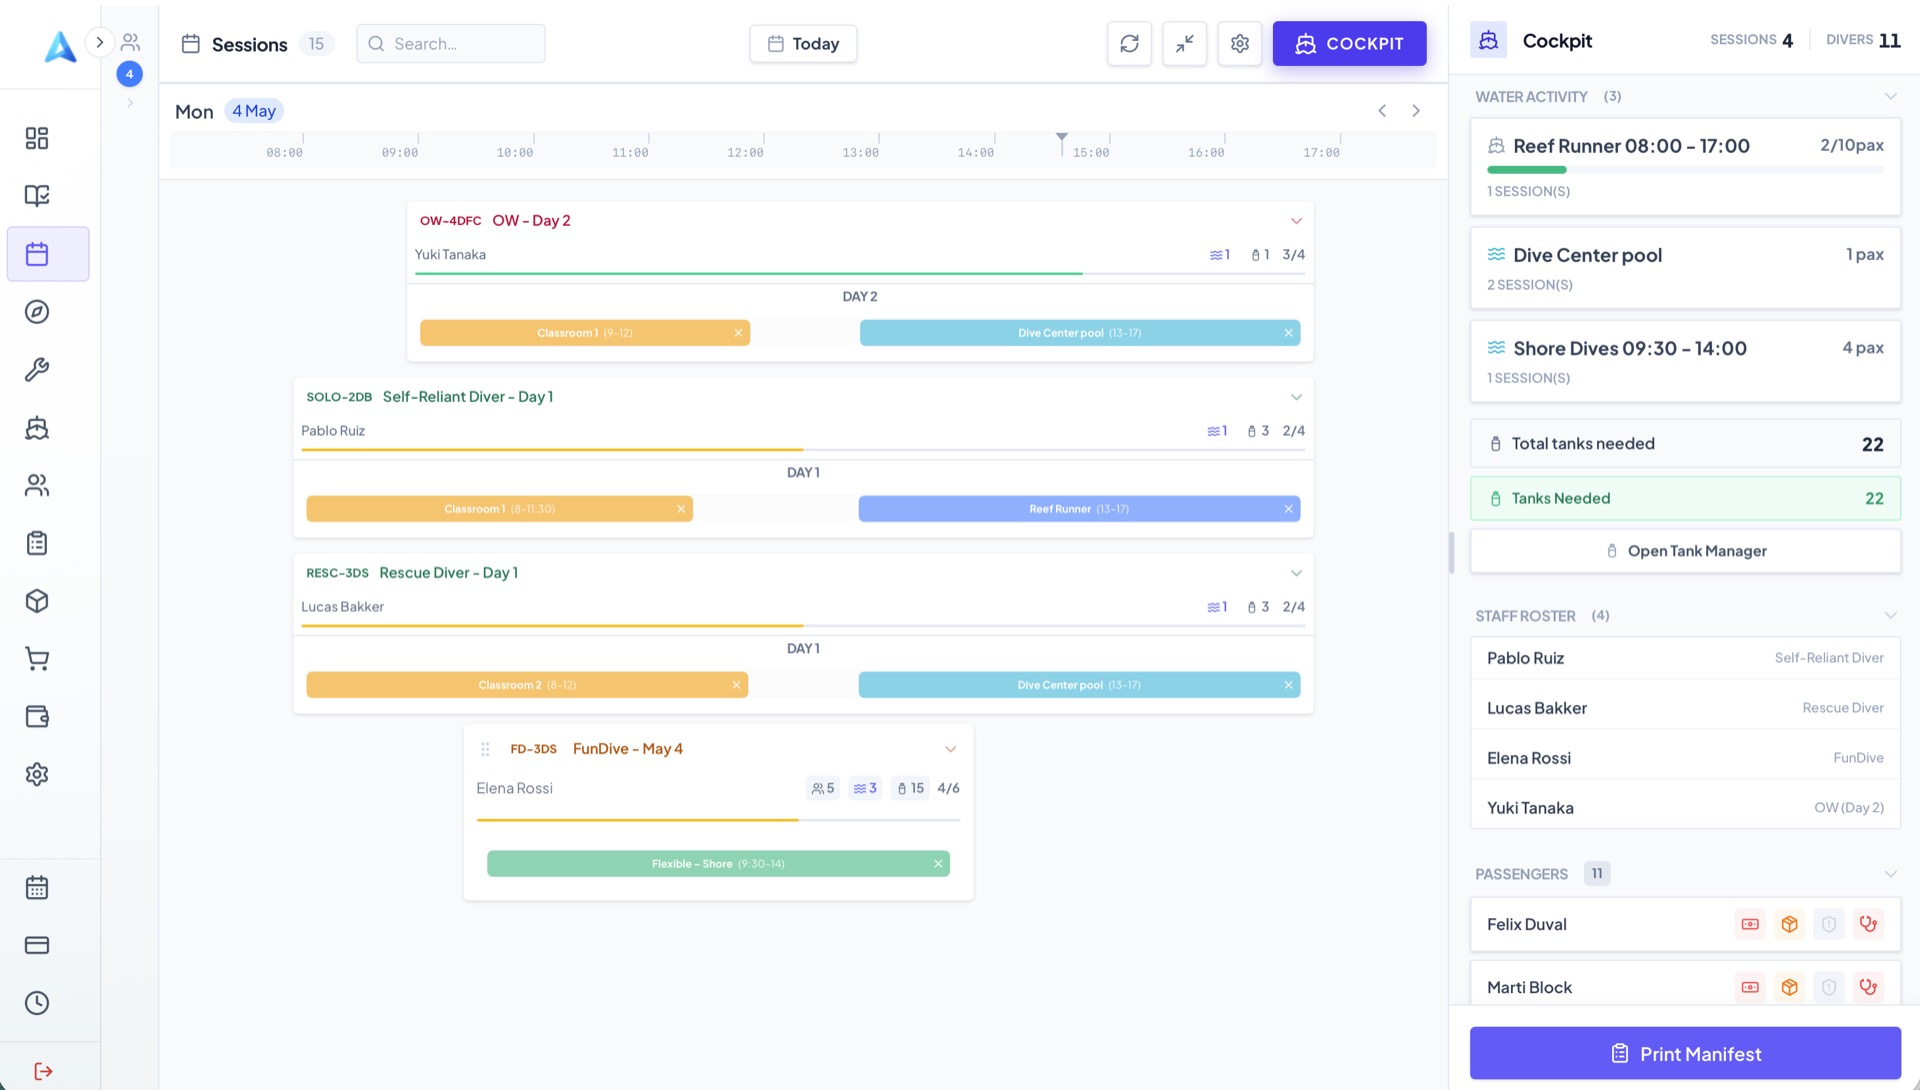This screenshot has height=1090, width=1920.
Task: Click OW - Day 2 green progress bar
Action: [860, 273]
